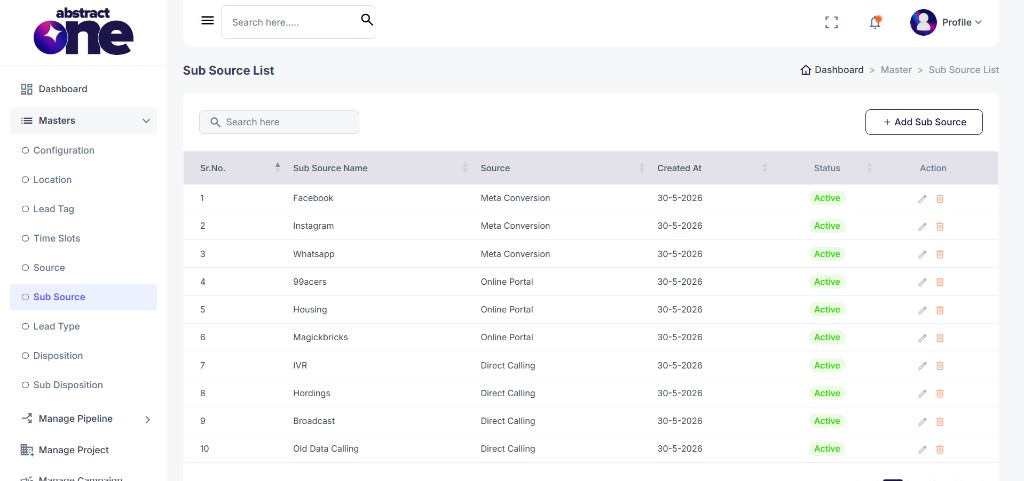Click the profile avatar picture
Screen dimensions: 1024x481
923,22
